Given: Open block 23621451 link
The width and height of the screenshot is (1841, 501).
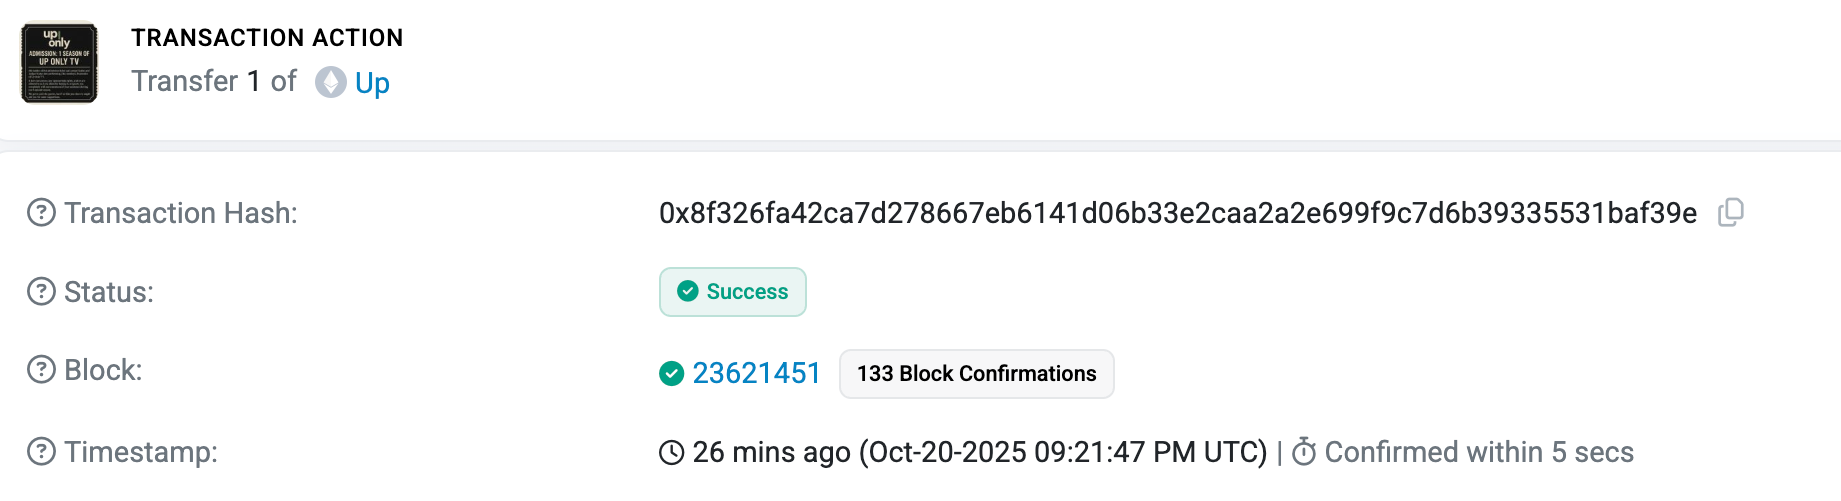Looking at the screenshot, I should [756, 374].
